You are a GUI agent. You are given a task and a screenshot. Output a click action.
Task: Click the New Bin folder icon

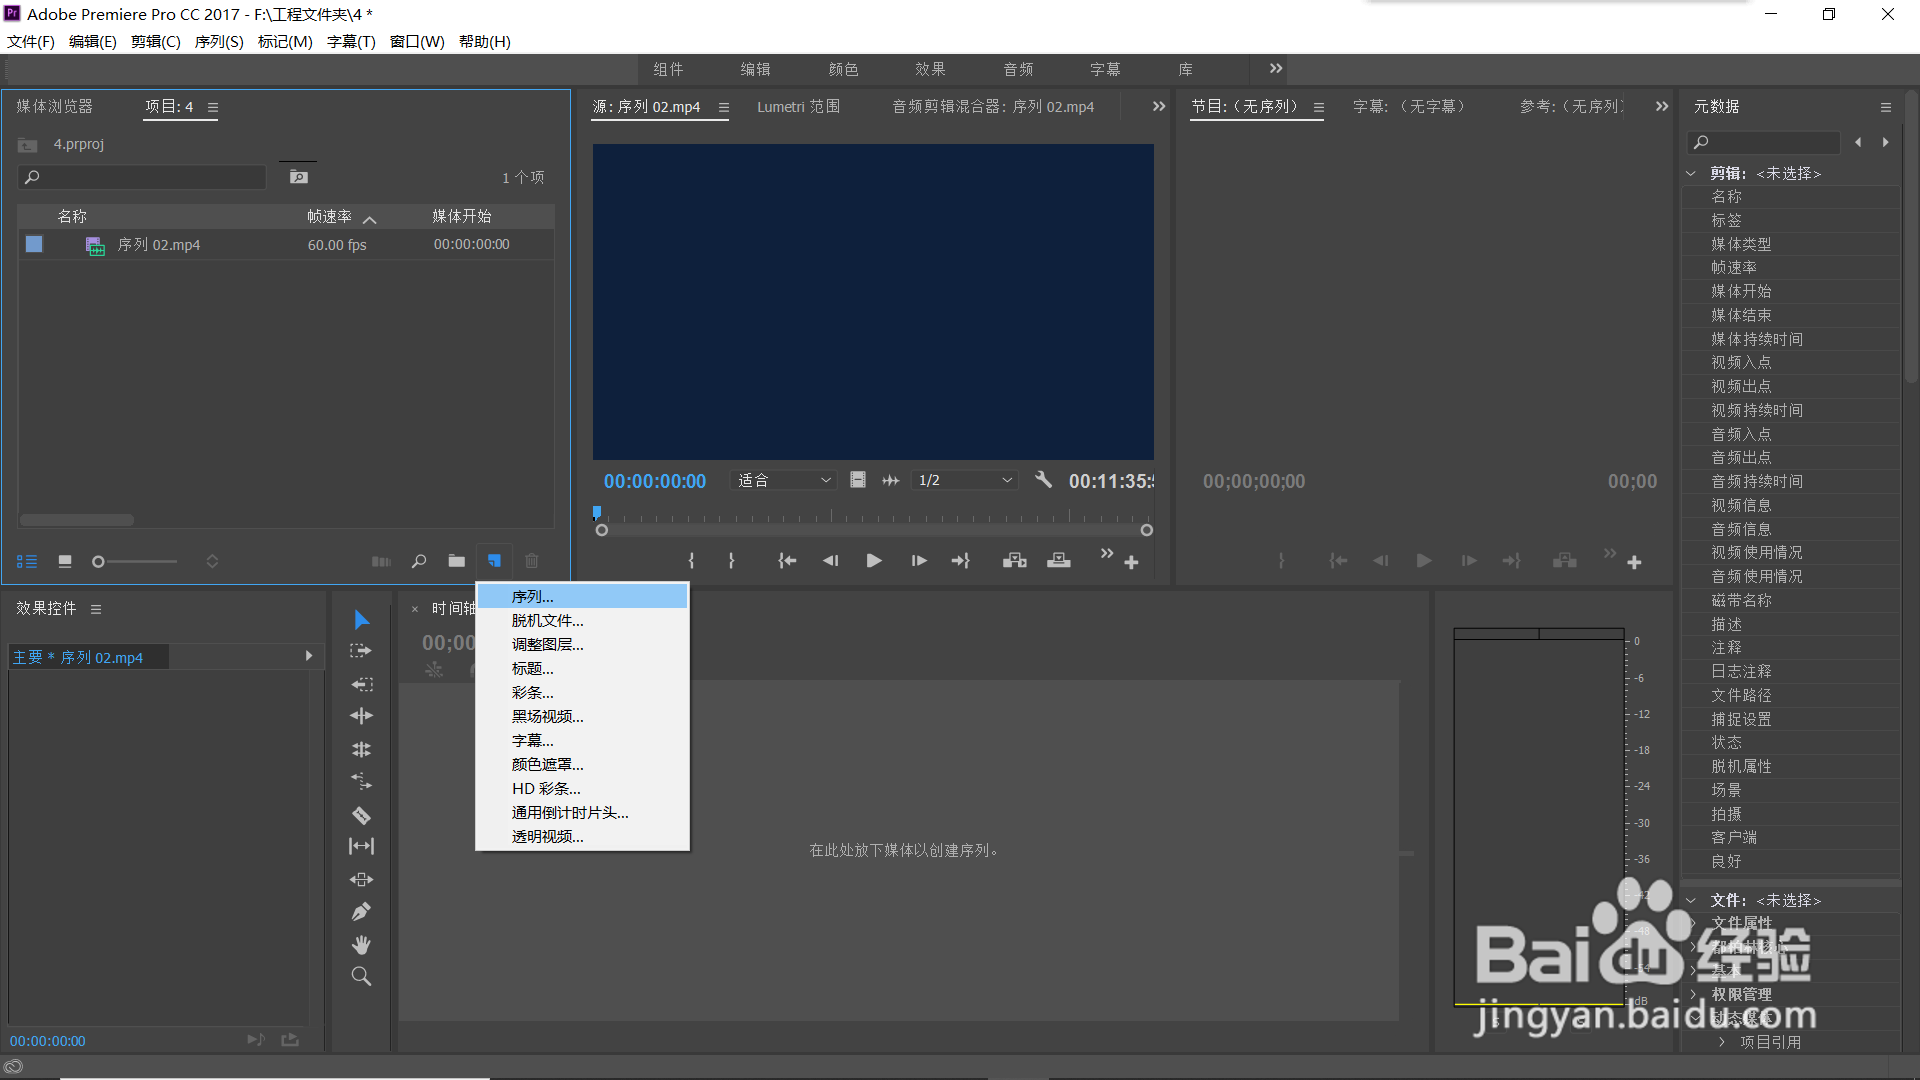[456, 561]
